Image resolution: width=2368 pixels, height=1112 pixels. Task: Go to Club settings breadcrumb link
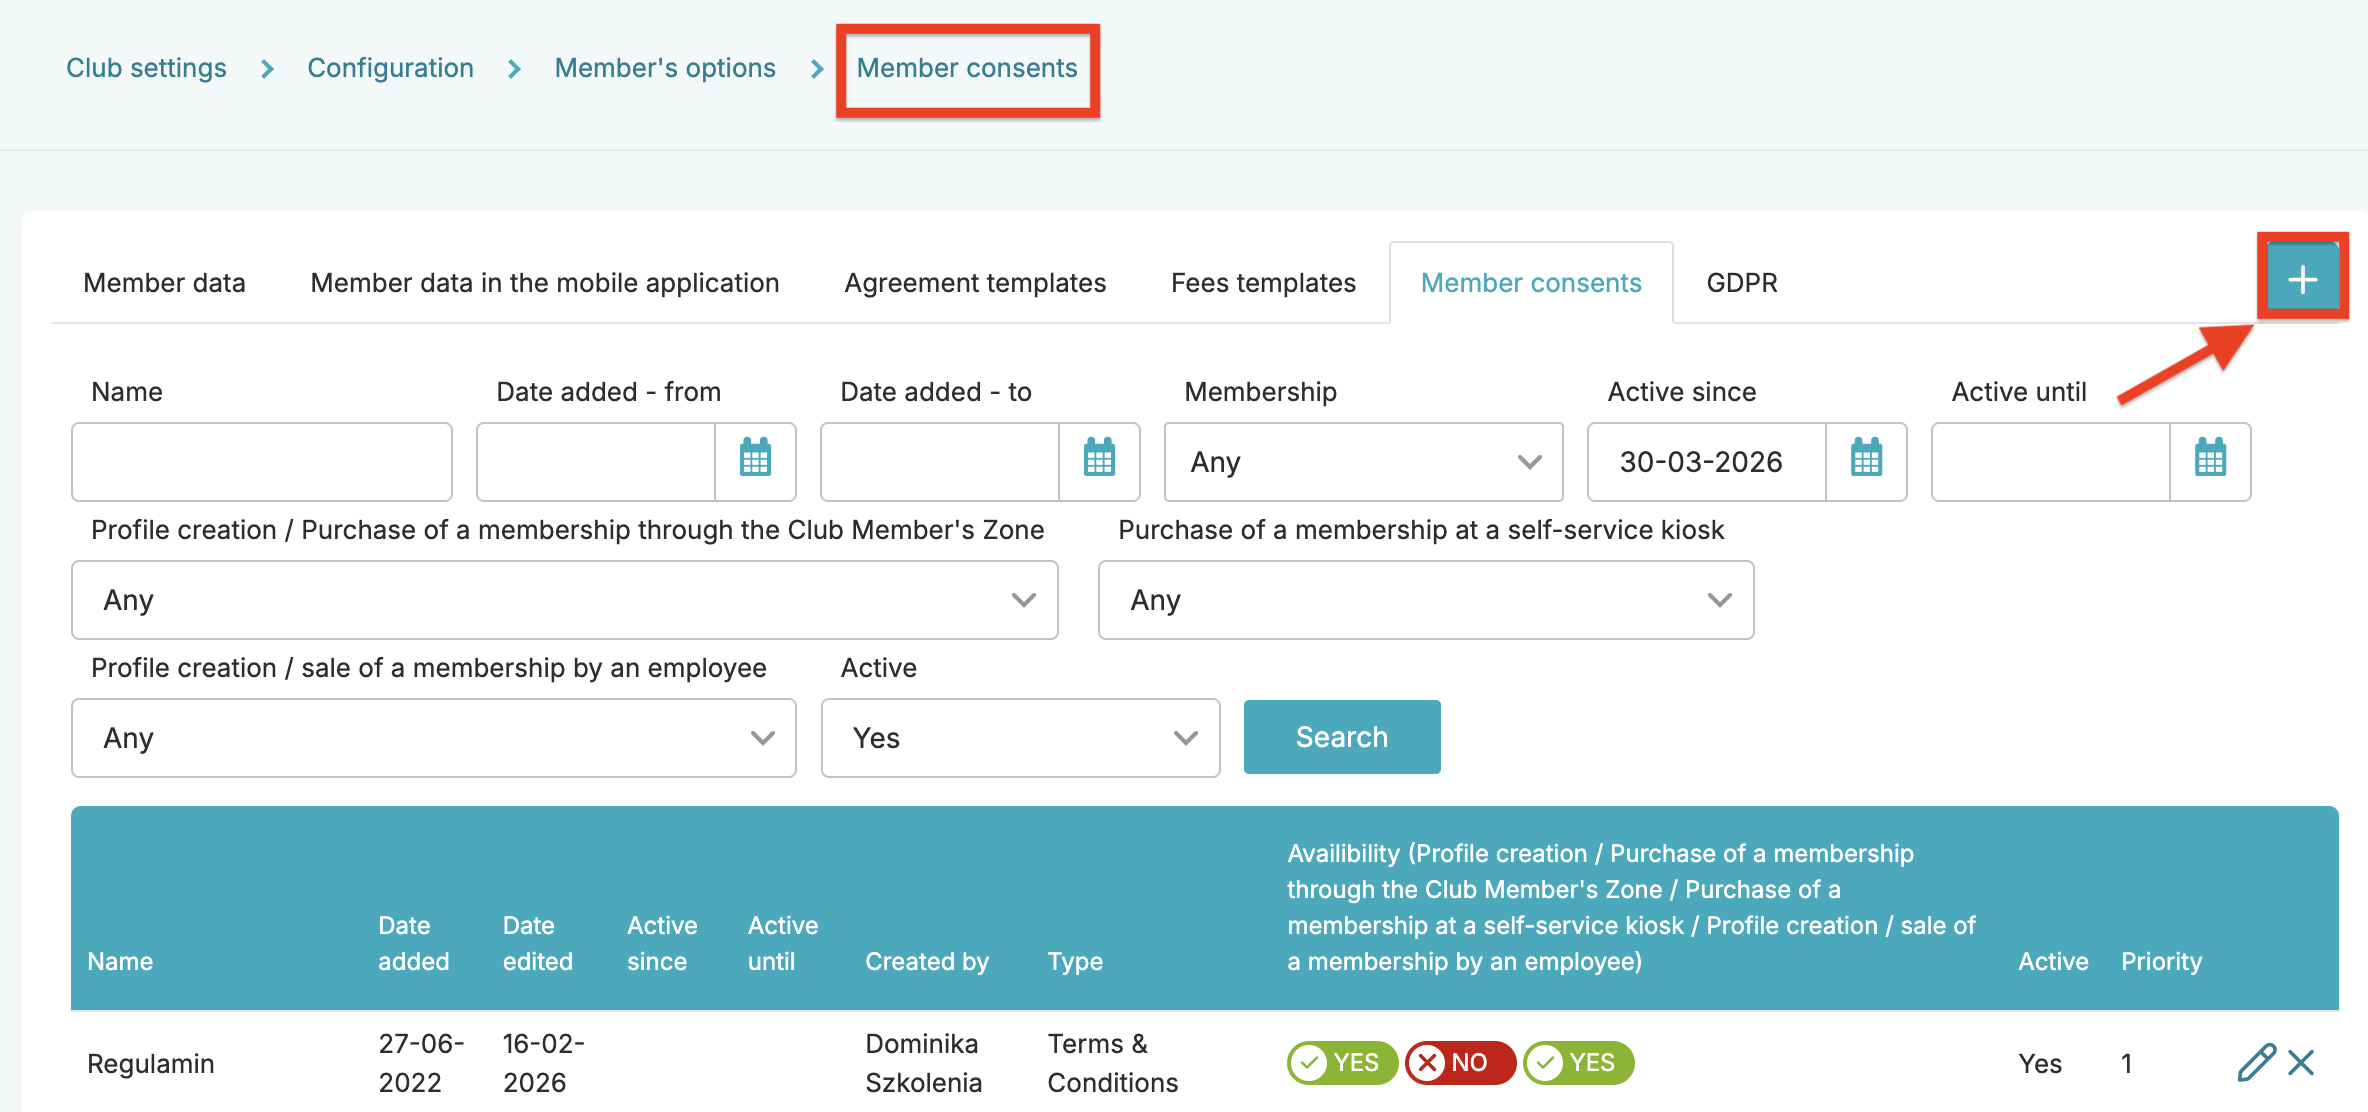pyautogui.click(x=146, y=68)
